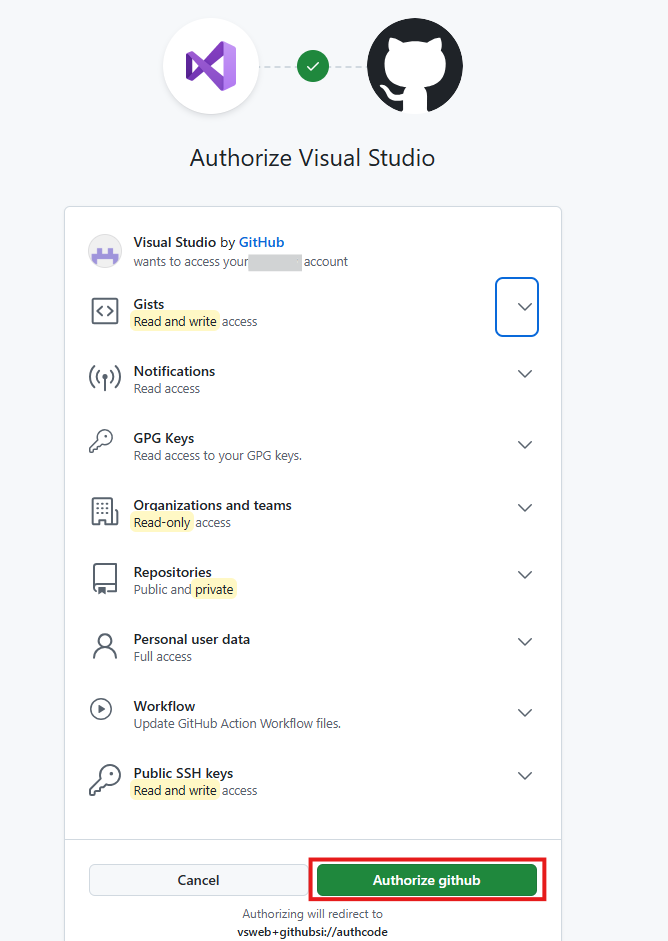Expand the Notifications permission chevron
The width and height of the screenshot is (668, 941).
tap(525, 374)
